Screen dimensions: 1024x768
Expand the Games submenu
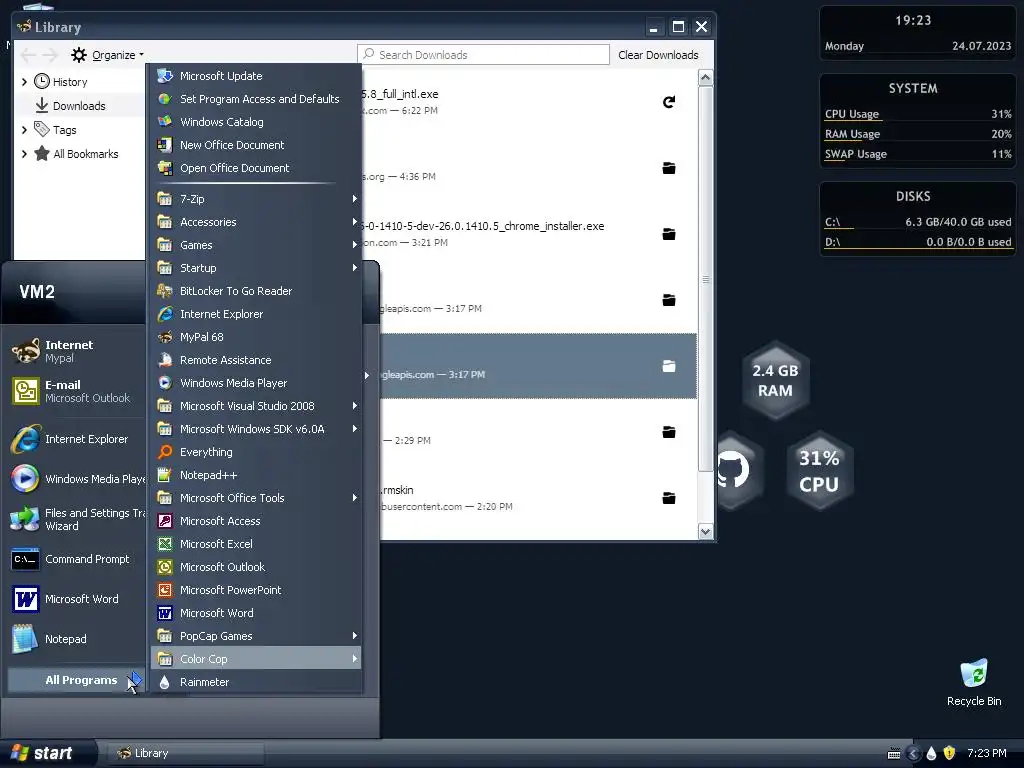point(255,245)
